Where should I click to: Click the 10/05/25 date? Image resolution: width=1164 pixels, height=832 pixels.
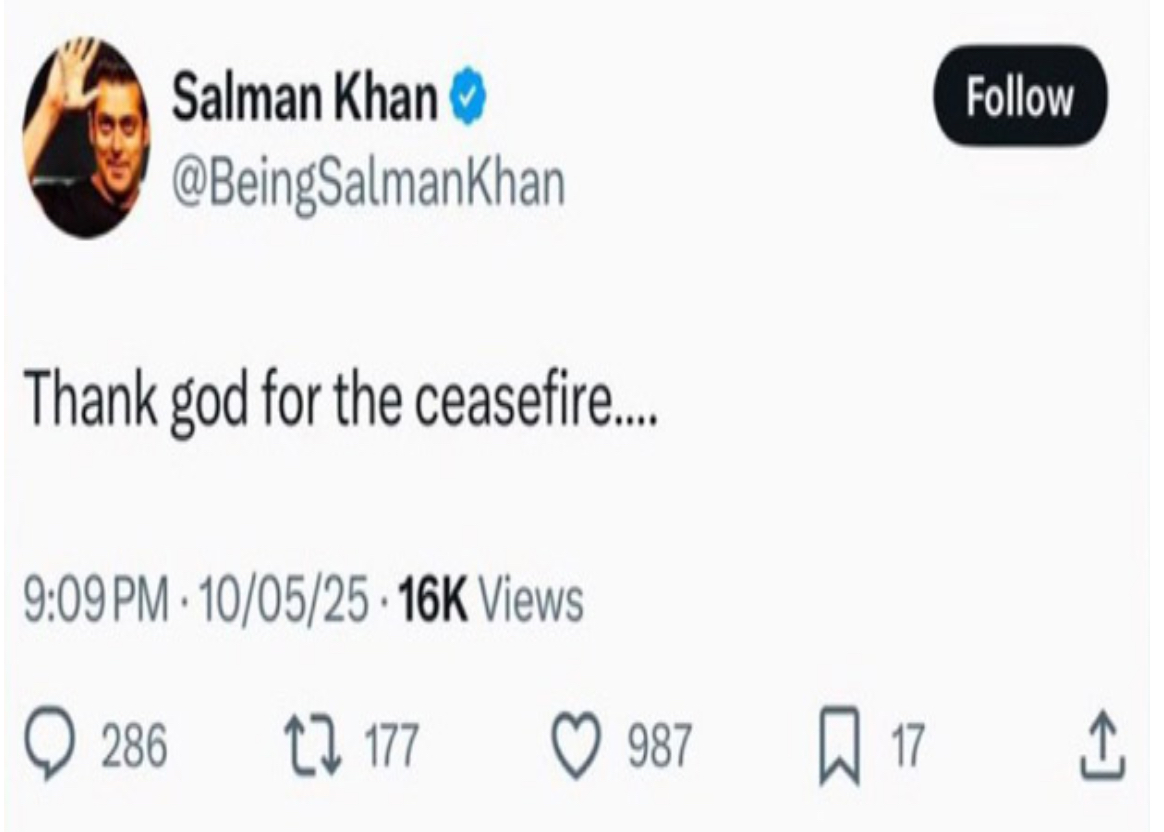point(284,600)
